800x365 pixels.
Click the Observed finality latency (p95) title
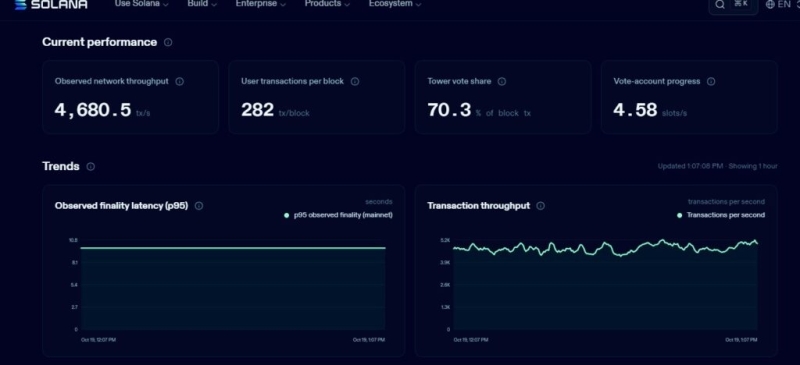click(x=121, y=206)
